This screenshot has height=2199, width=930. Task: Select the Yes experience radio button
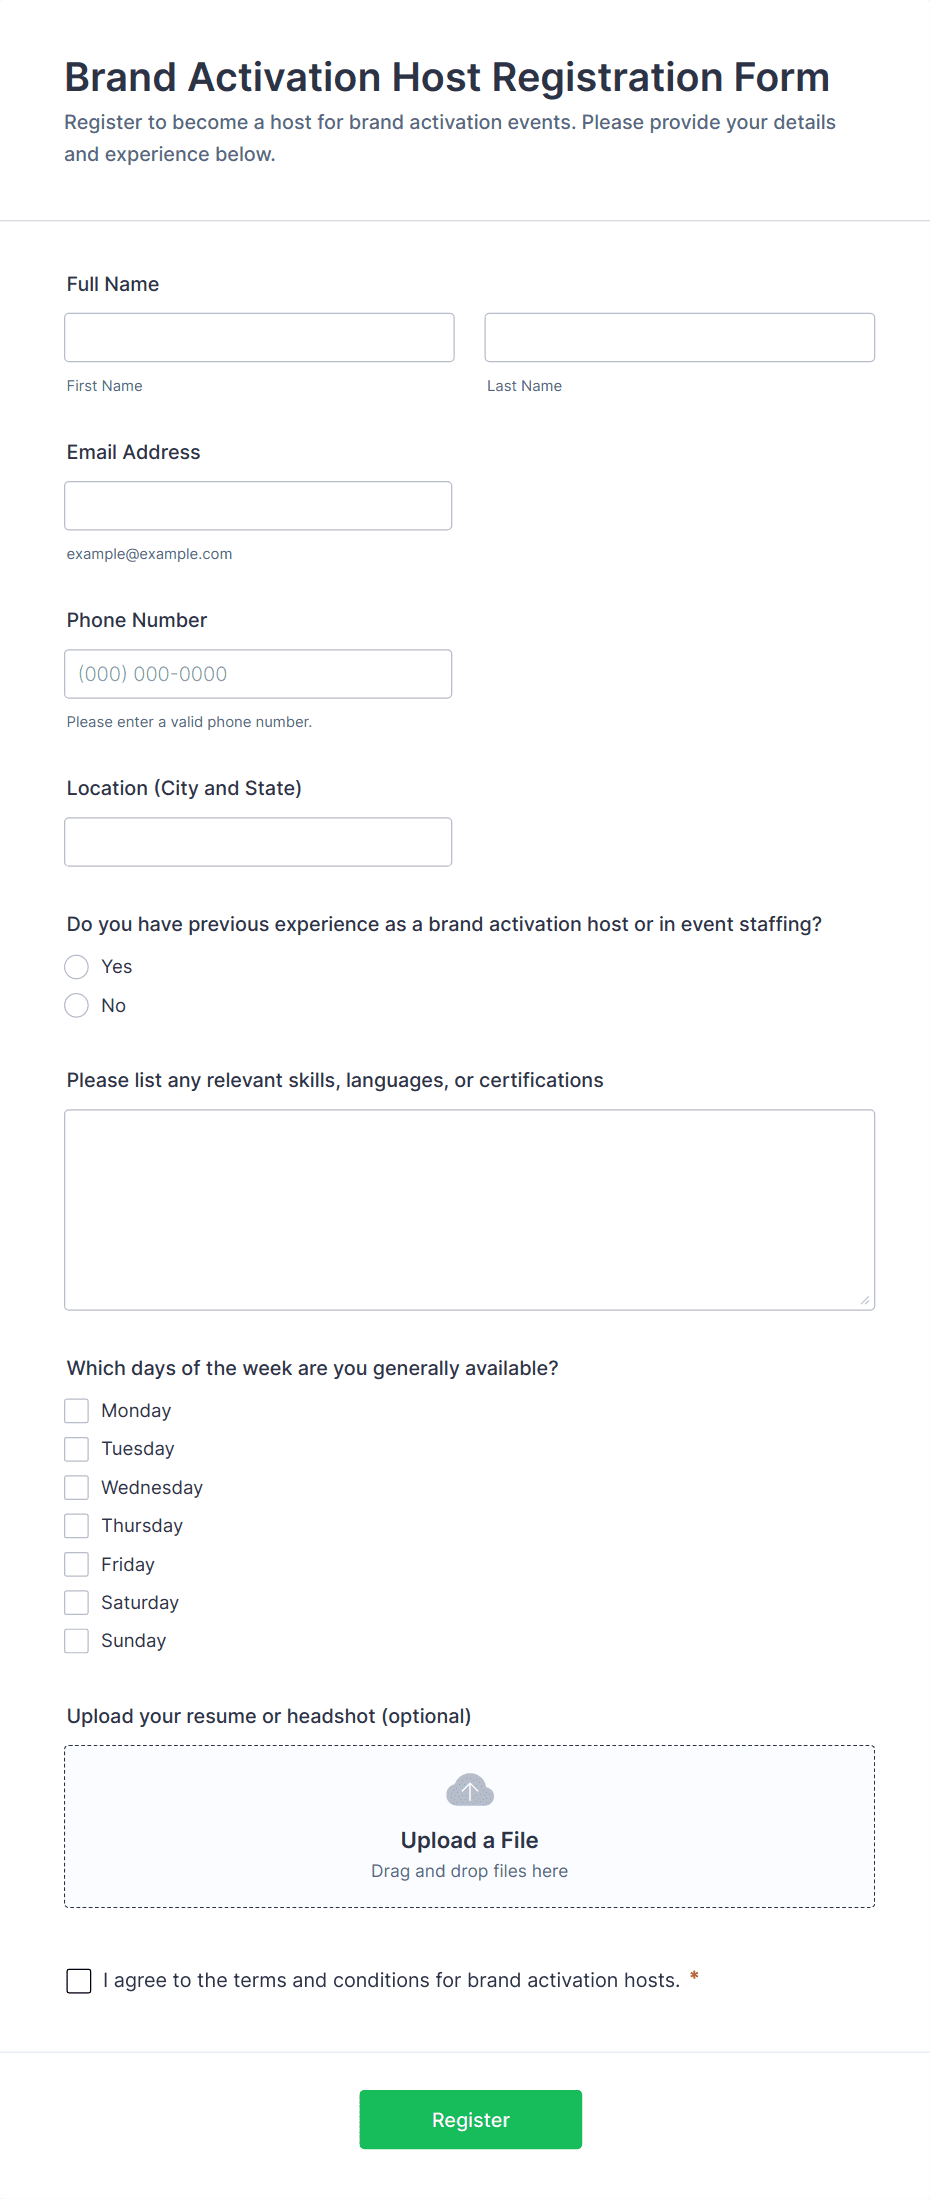pos(76,966)
